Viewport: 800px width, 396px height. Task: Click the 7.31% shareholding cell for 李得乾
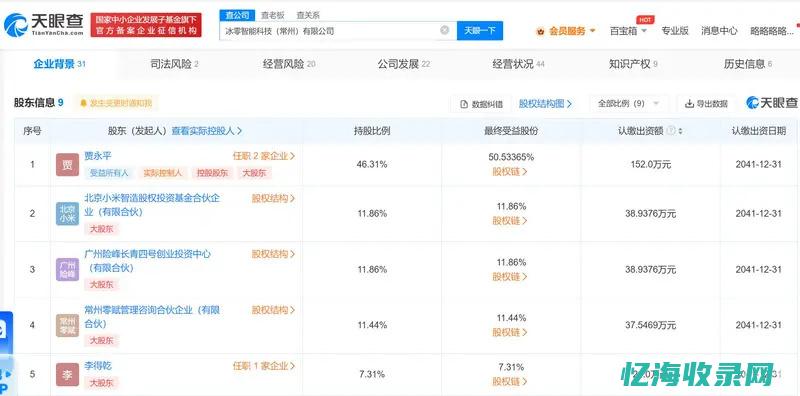[x=372, y=374]
